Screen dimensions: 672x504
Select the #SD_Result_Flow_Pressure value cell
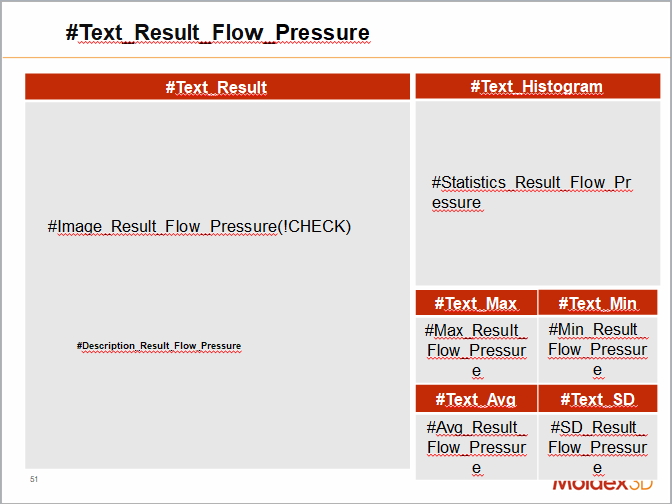(598, 447)
